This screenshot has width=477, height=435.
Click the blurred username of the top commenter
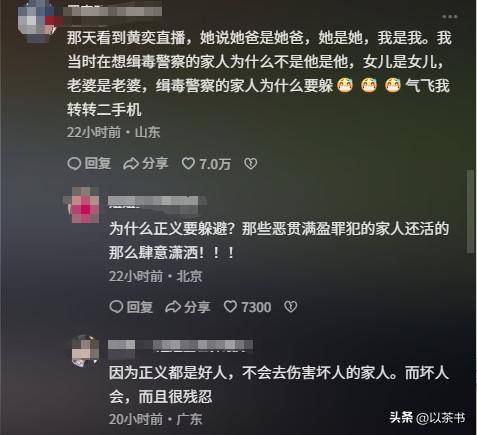(112, 11)
